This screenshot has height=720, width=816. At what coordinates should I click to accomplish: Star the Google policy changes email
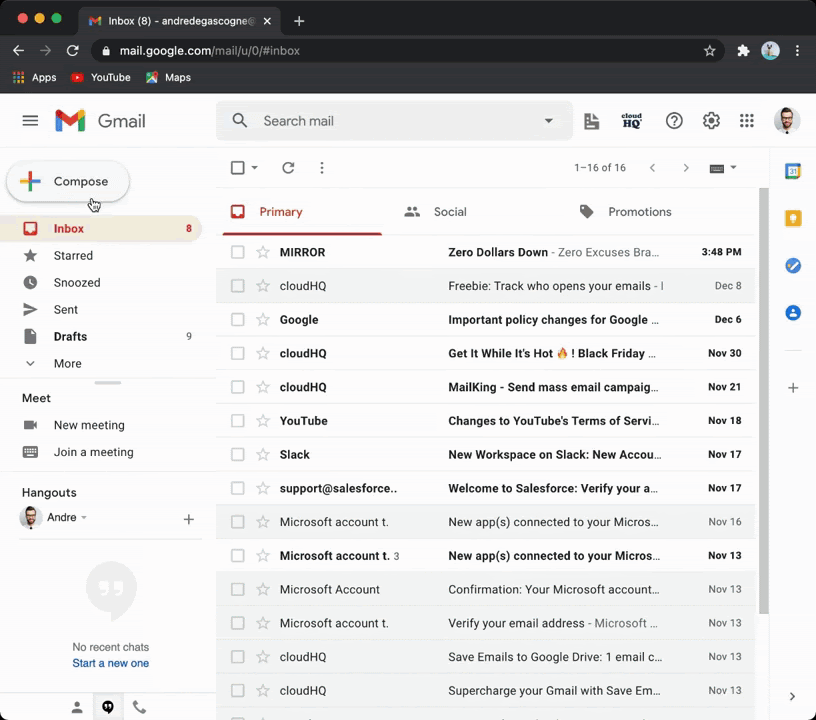pyautogui.click(x=263, y=319)
